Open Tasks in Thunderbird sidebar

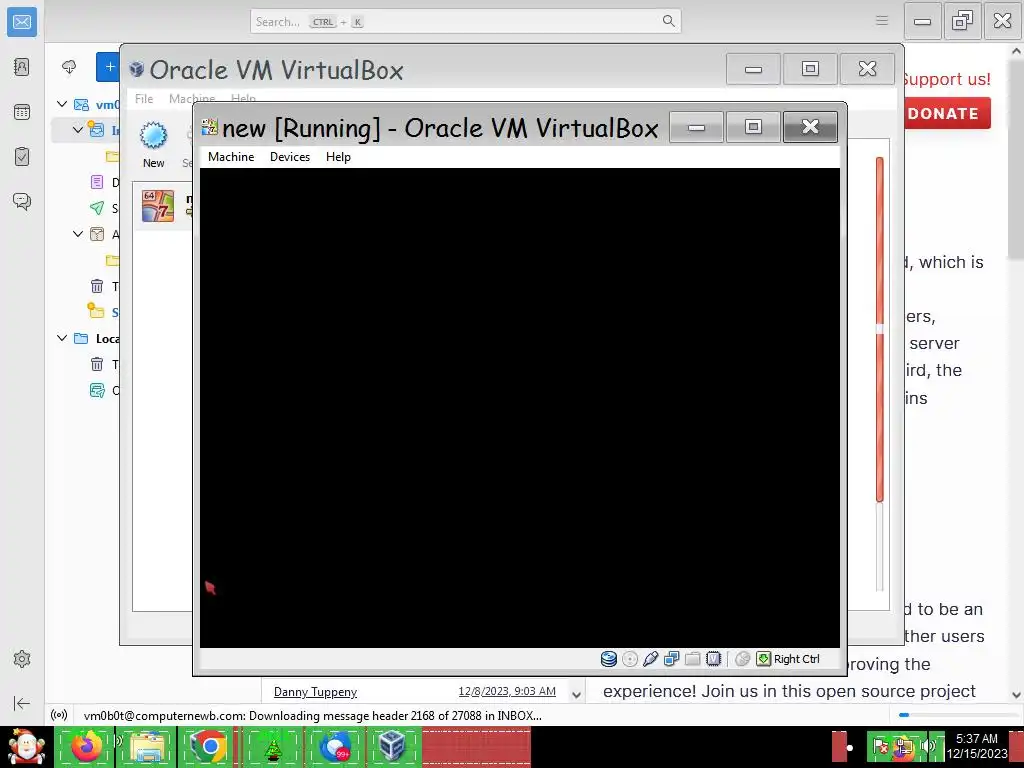pos(22,157)
